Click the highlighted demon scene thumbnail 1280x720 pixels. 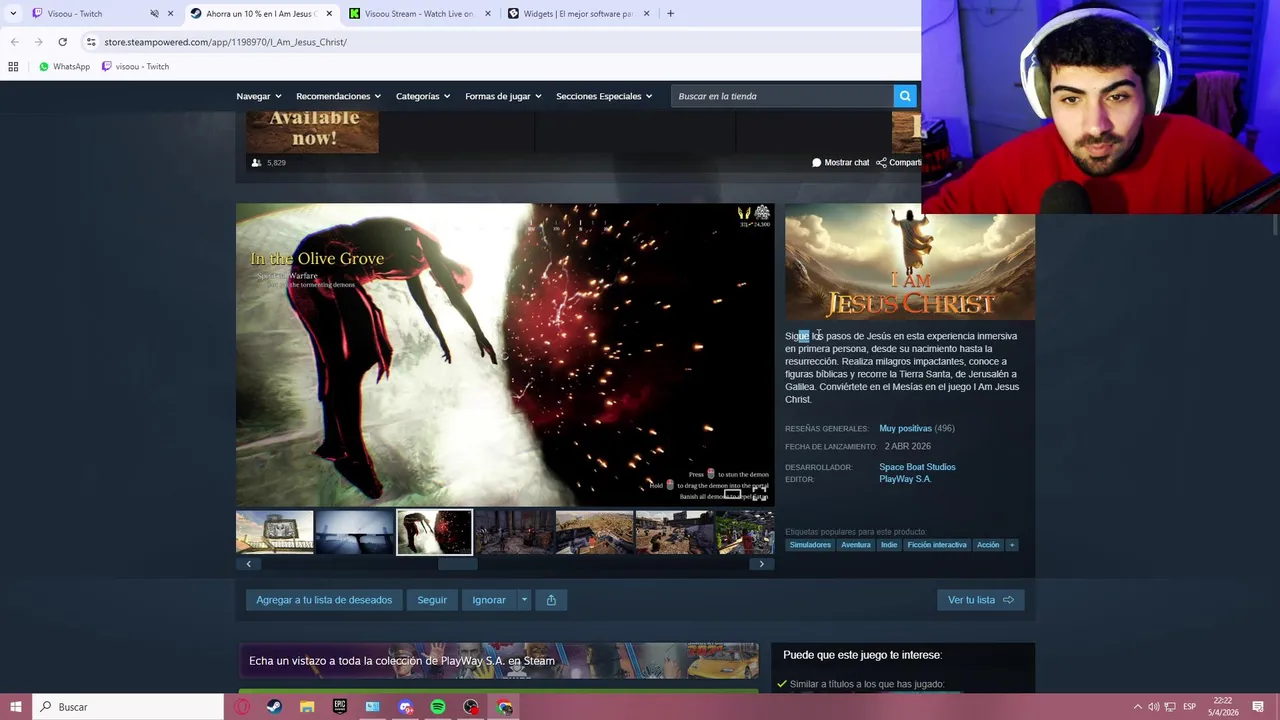(x=434, y=532)
